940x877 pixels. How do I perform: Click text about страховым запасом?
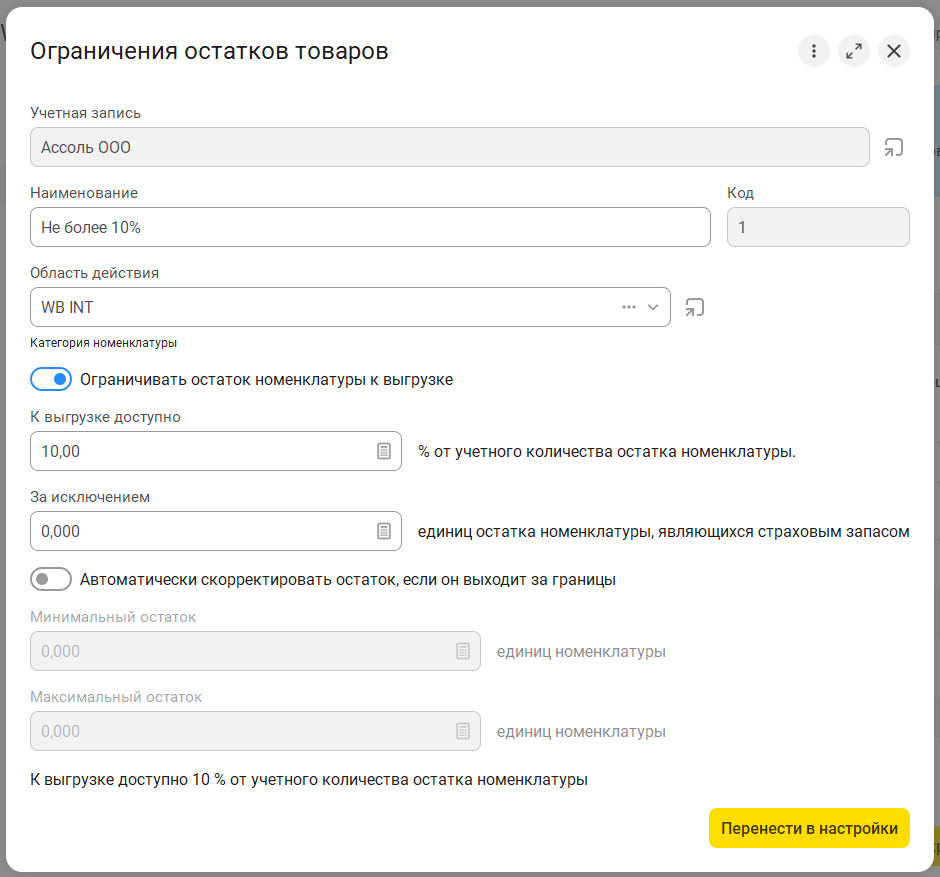664,532
